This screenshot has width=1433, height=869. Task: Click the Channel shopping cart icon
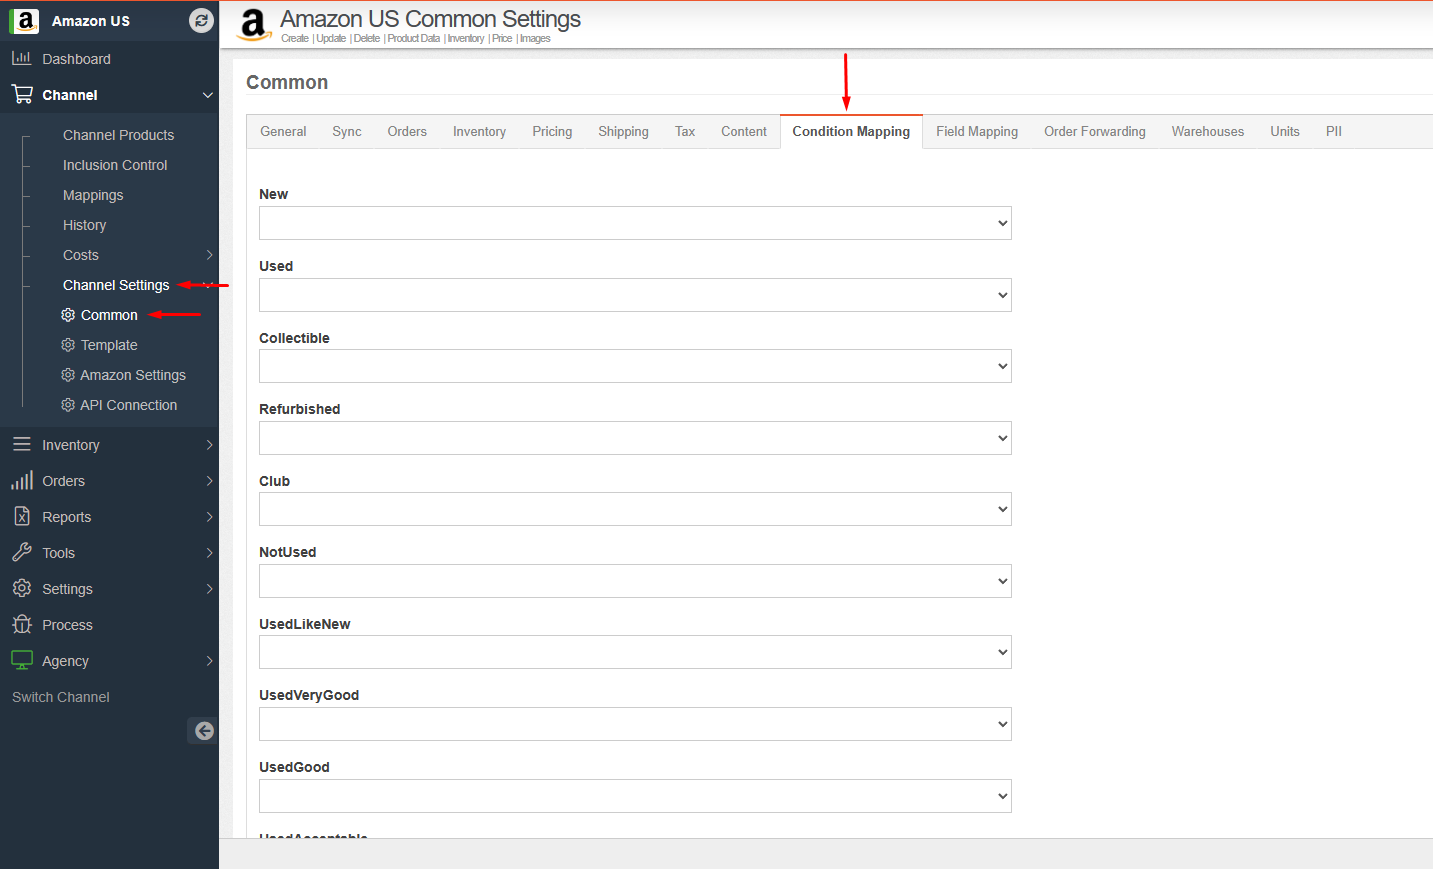tap(22, 94)
